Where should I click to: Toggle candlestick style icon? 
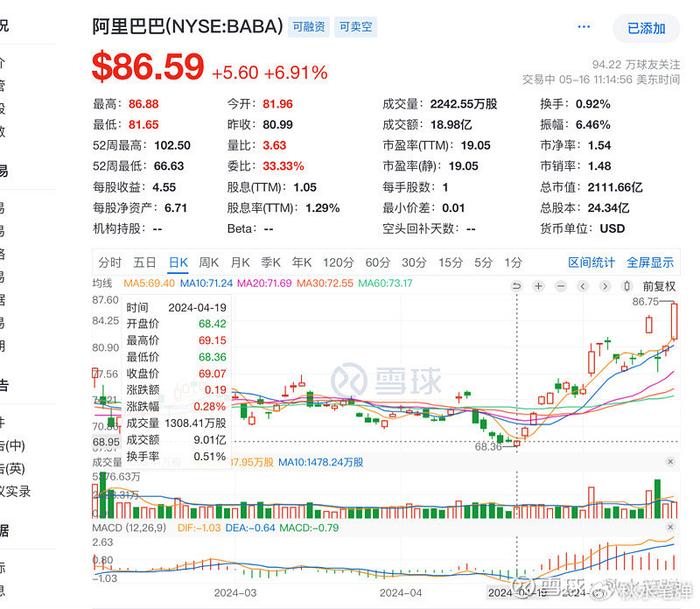tap(627, 286)
